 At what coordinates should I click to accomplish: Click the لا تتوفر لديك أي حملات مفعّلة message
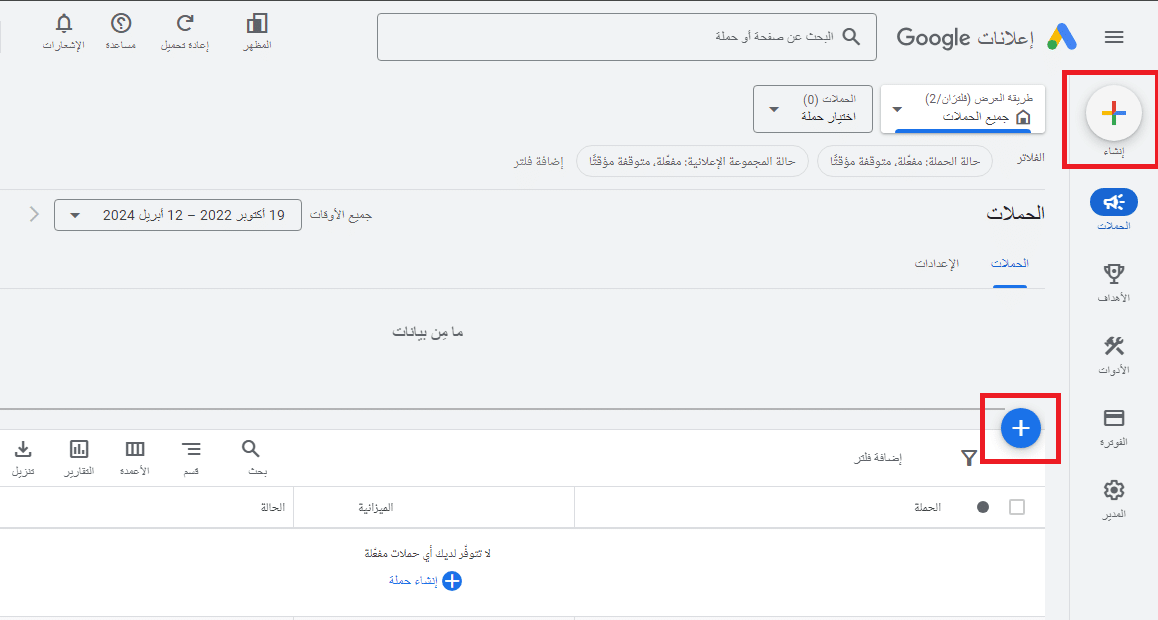tap(427, 553)
